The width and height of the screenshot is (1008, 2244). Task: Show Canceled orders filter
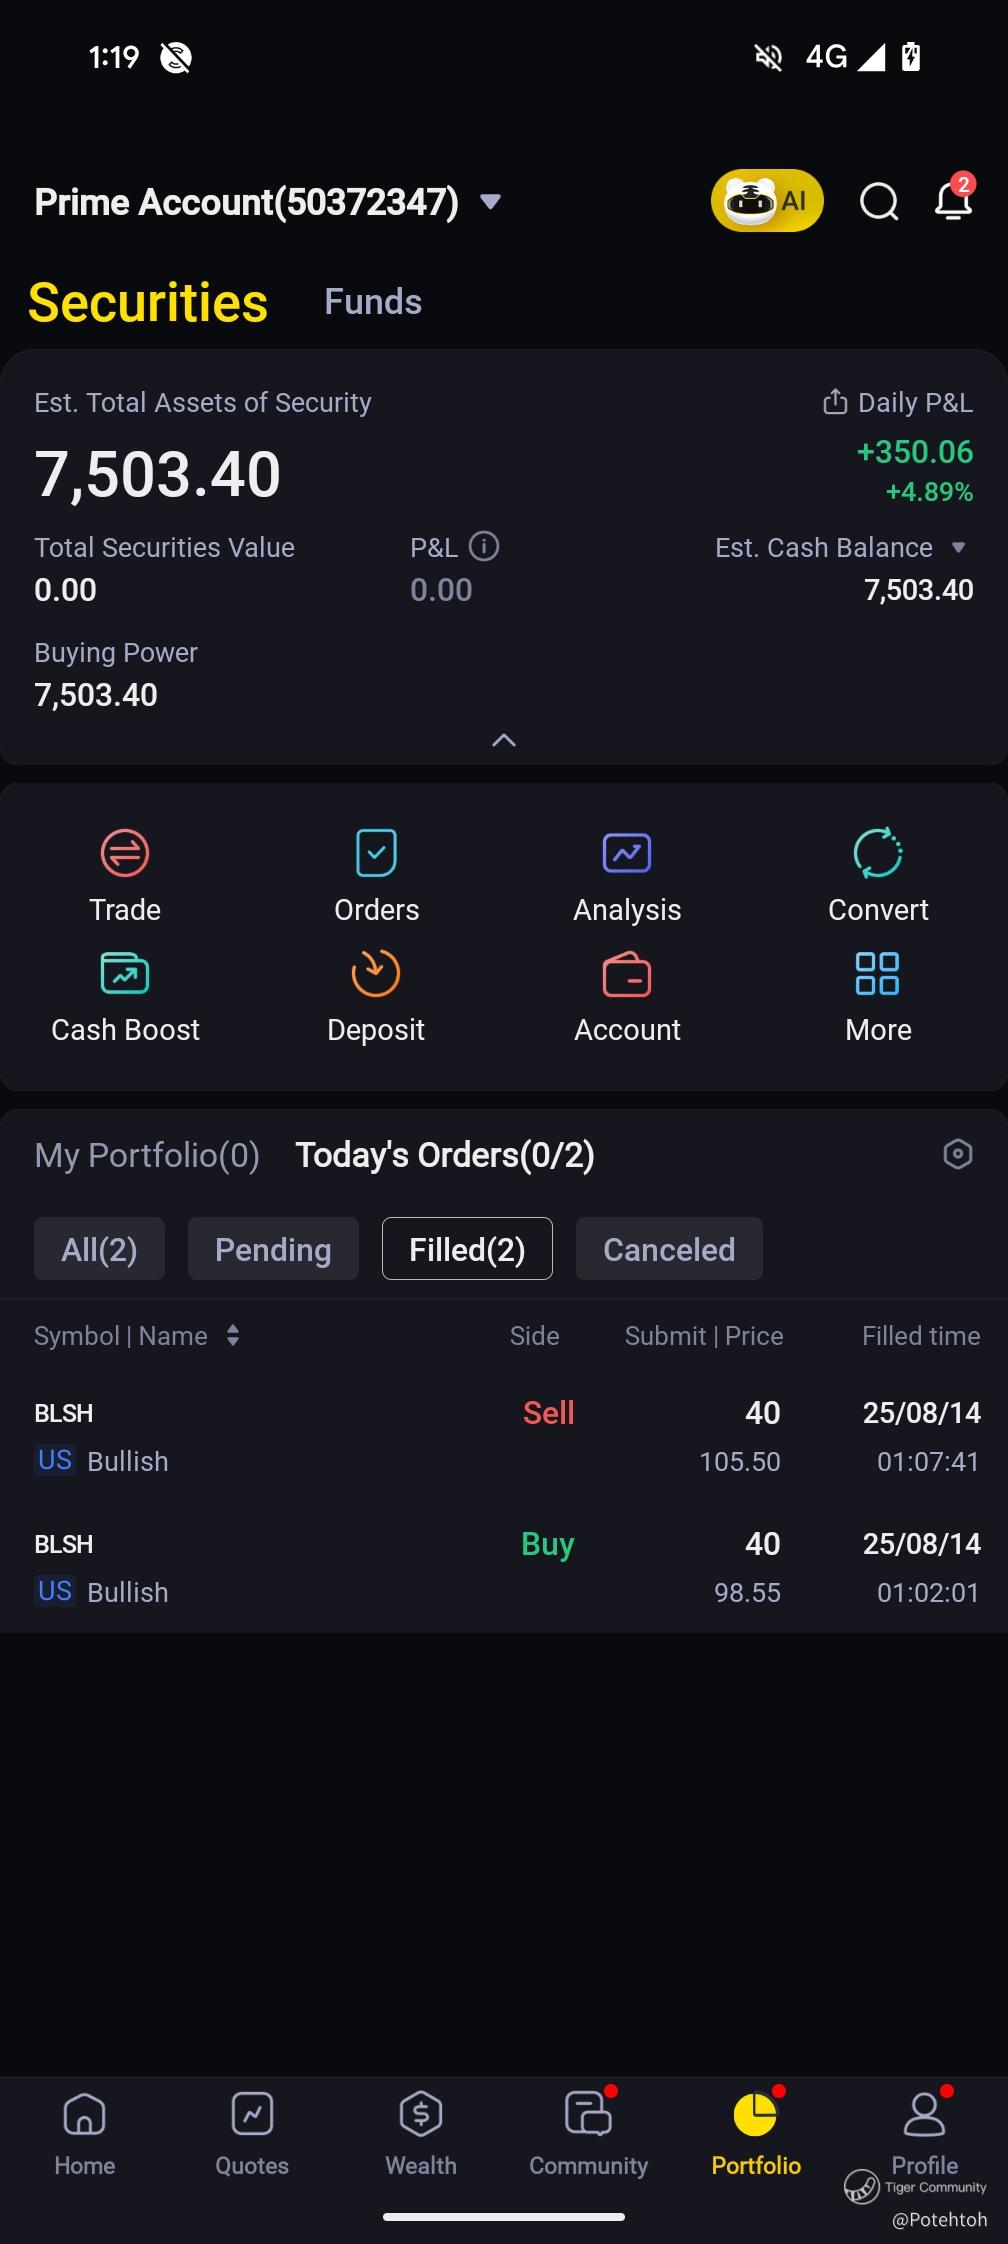669,1249
